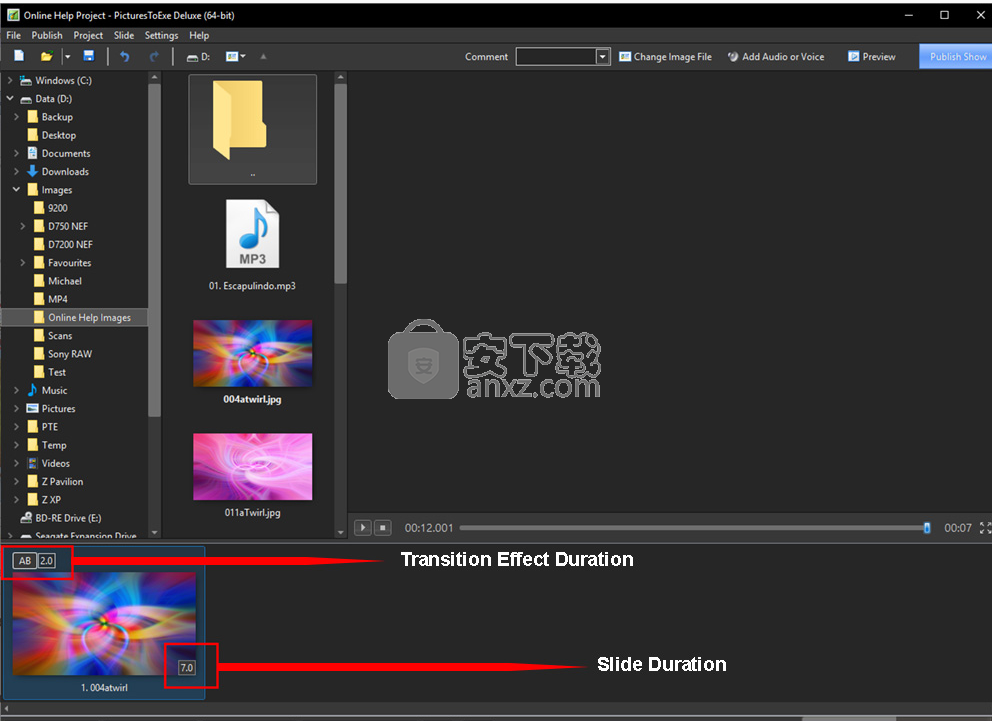Click the Undo arrow icon

point(125,56)
